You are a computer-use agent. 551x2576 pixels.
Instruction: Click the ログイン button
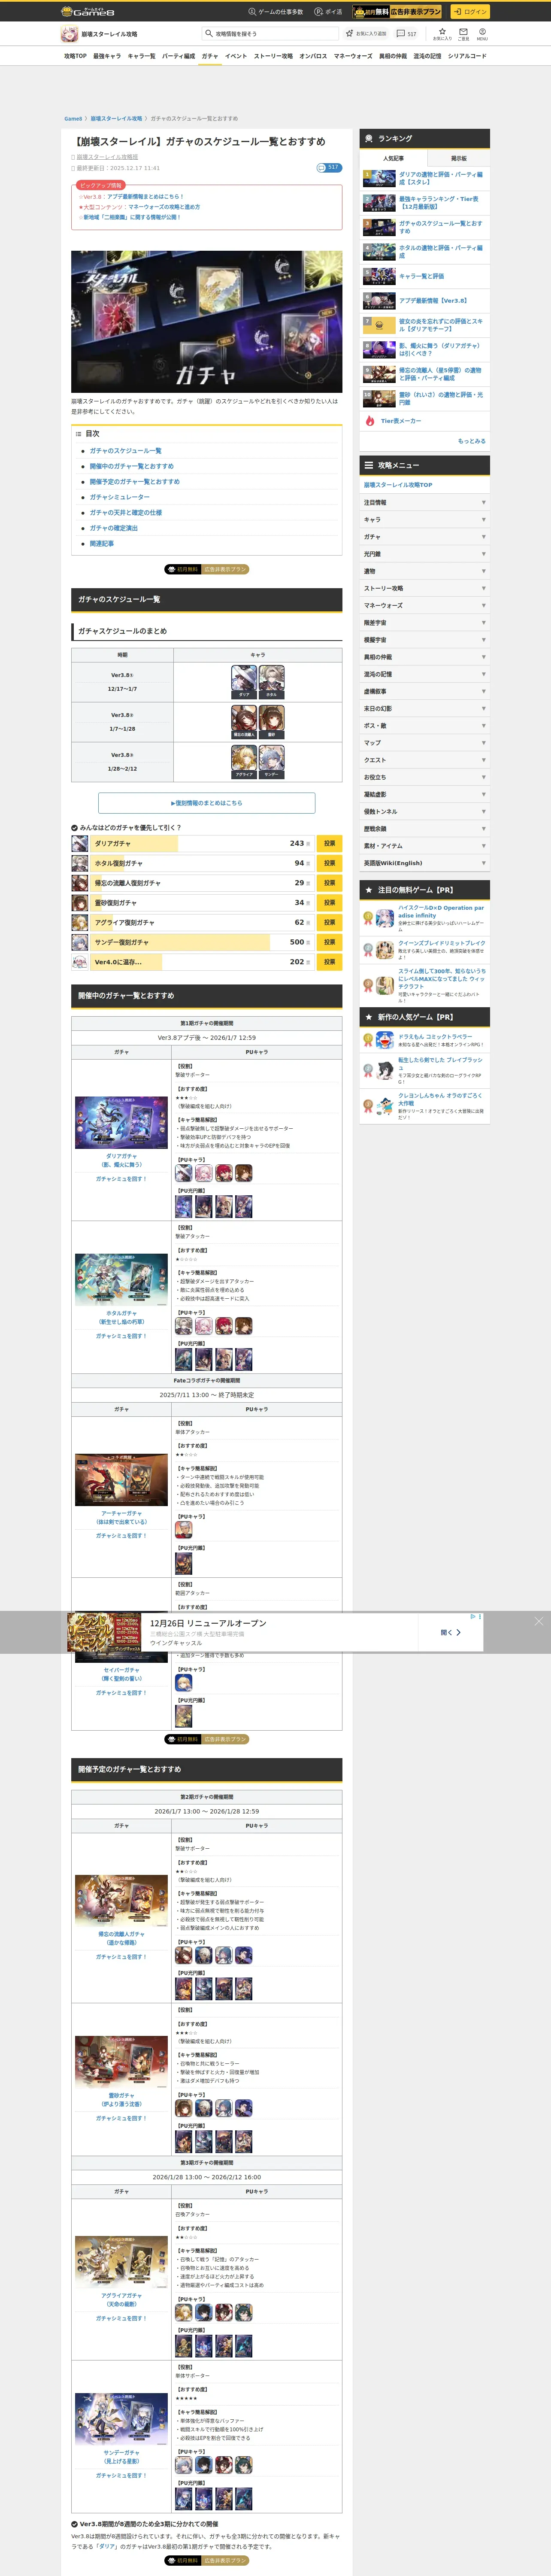(x=469, y=12)
